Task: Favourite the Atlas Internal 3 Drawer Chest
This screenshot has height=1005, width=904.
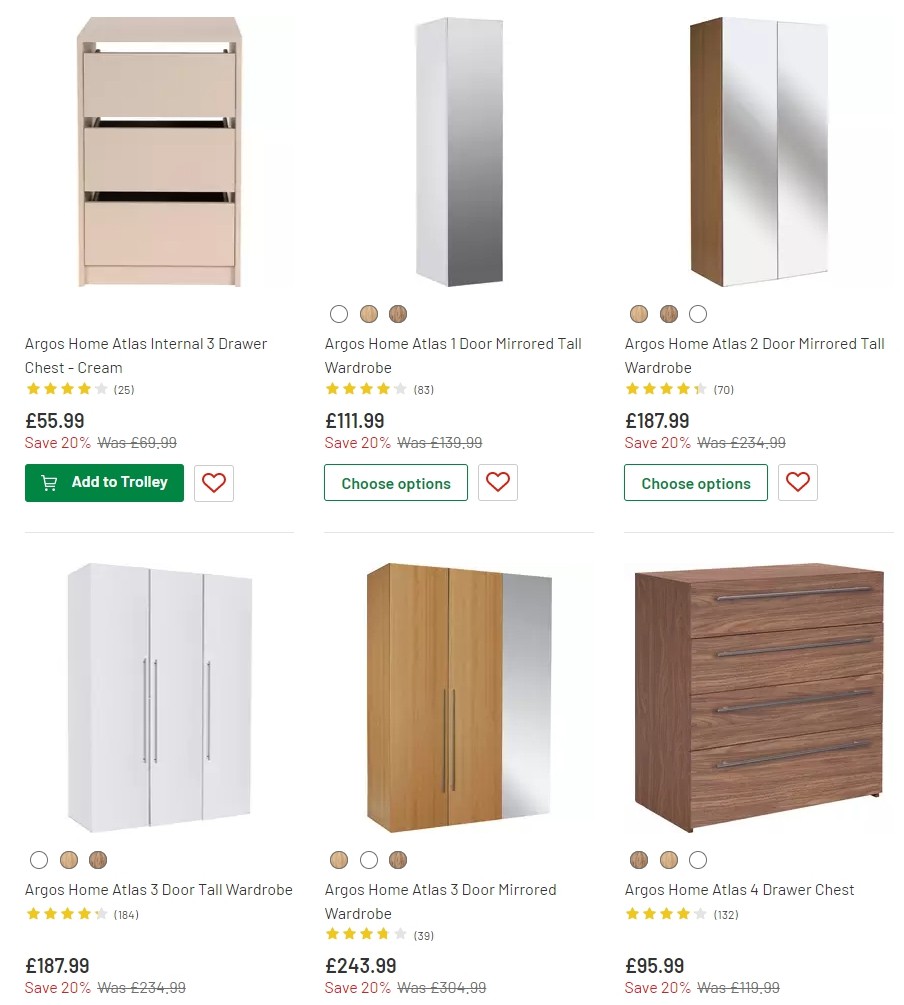Action: [x=213, y=482]
